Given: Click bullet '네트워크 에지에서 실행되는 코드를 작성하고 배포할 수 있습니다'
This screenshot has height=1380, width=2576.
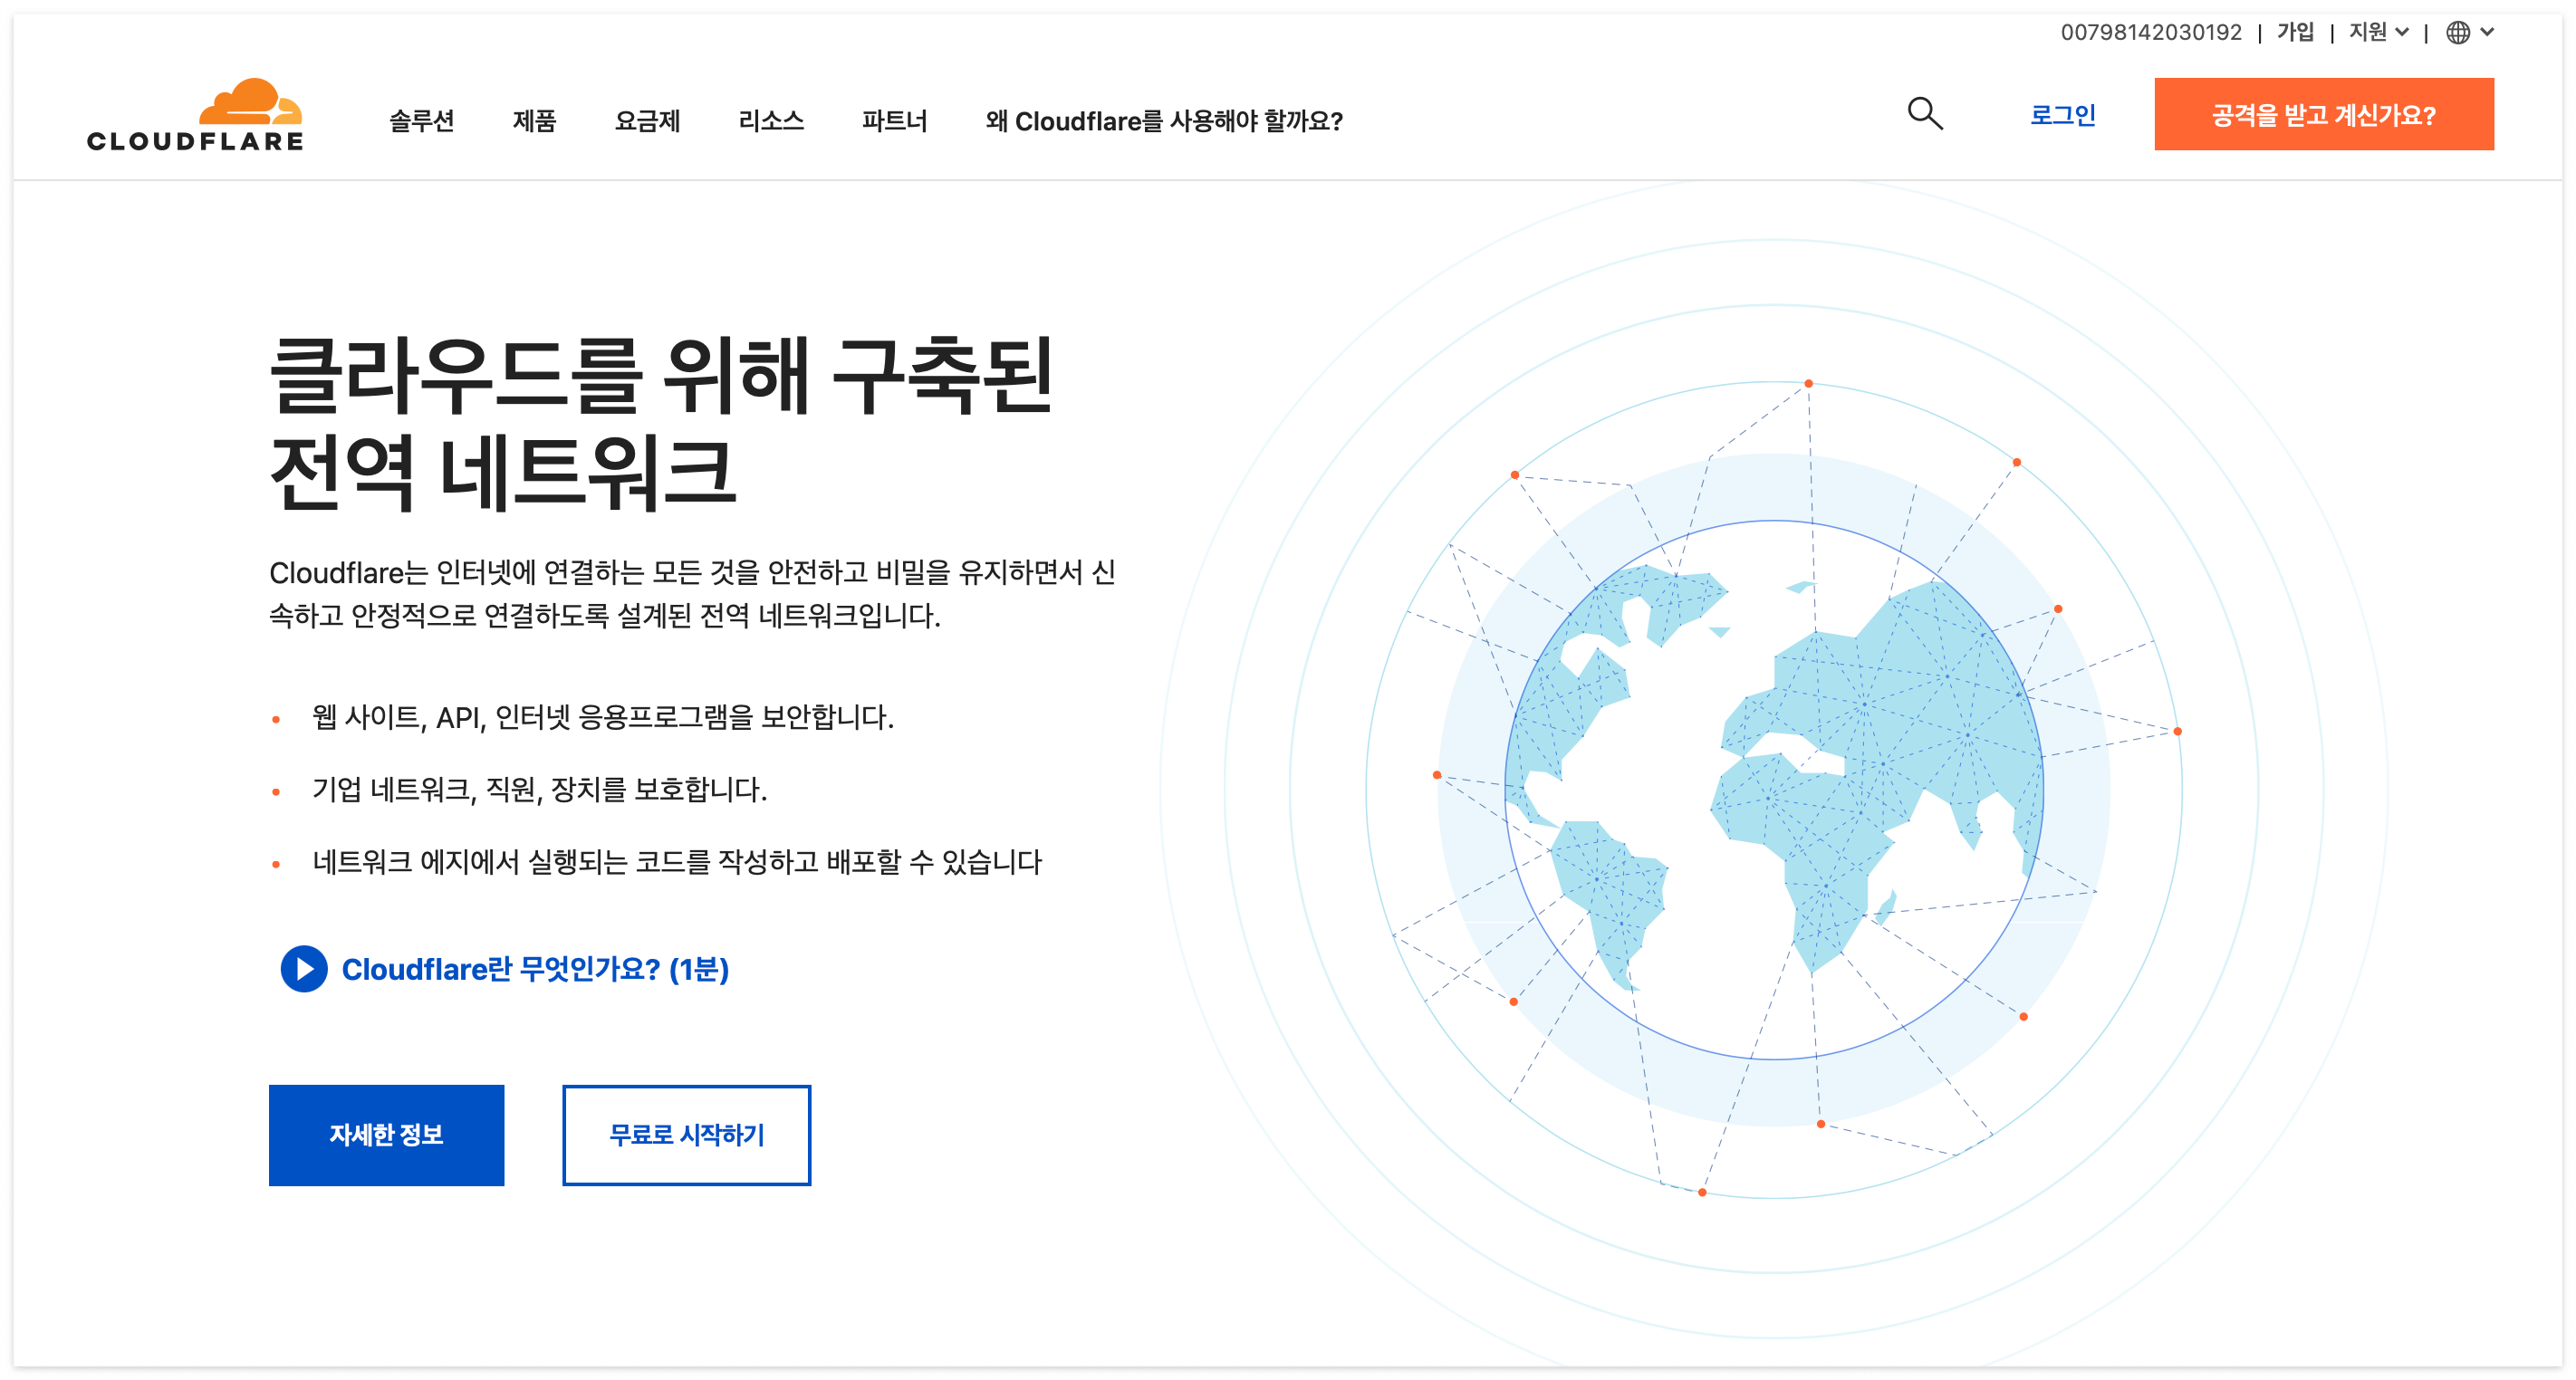Looking at the screenshot, I should coord(677,861).
